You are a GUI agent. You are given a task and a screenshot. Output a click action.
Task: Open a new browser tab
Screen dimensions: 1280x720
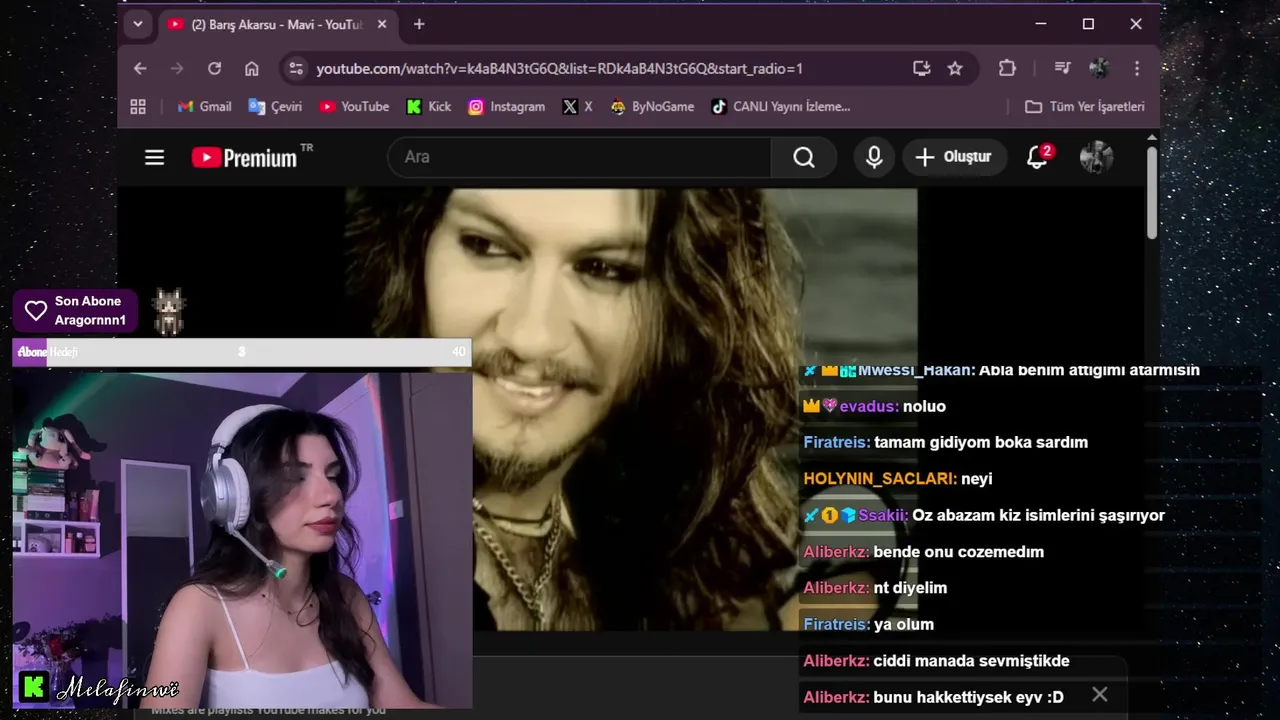(x=419, y=24)
